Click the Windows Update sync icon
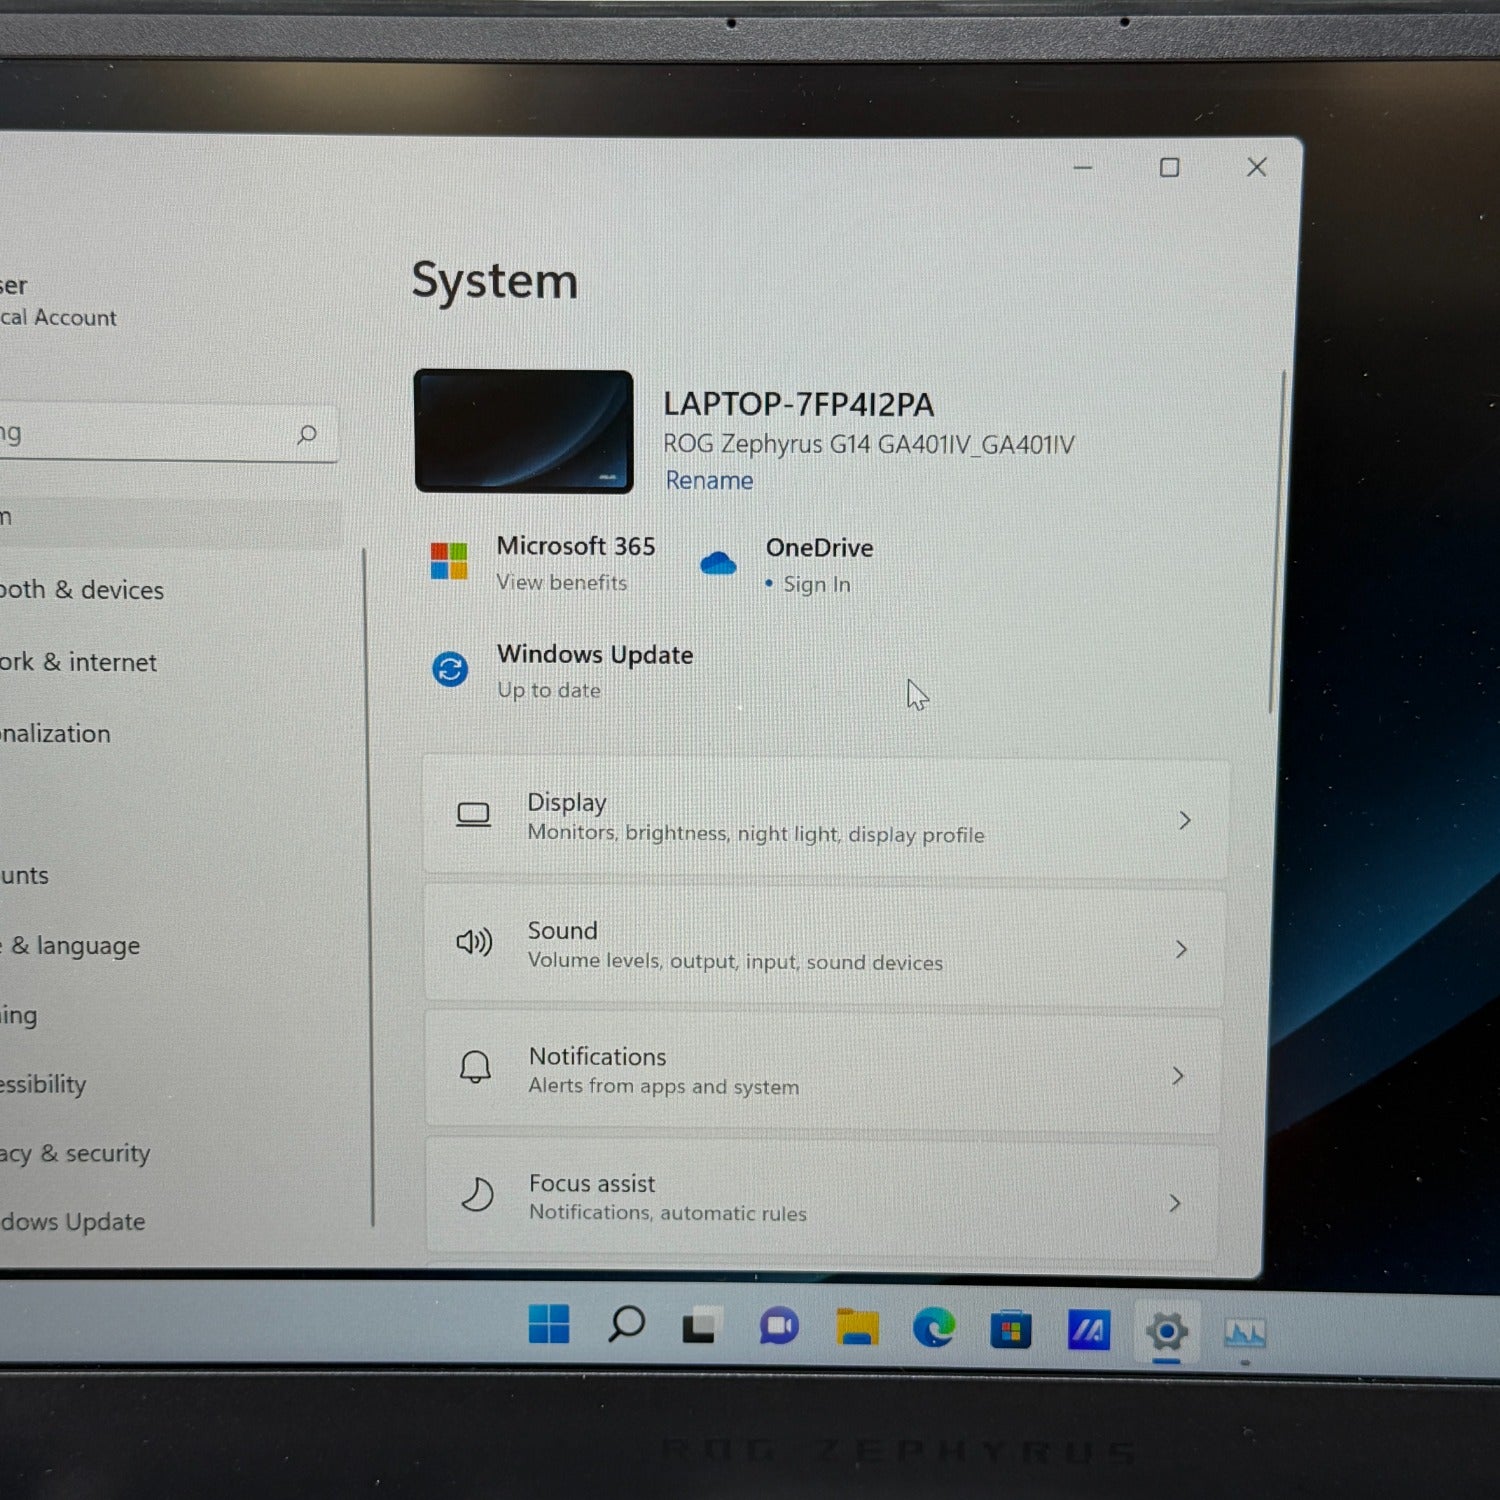This screenshot has width=1500, height=1500. pyautogui.click(x=450, y=669)
